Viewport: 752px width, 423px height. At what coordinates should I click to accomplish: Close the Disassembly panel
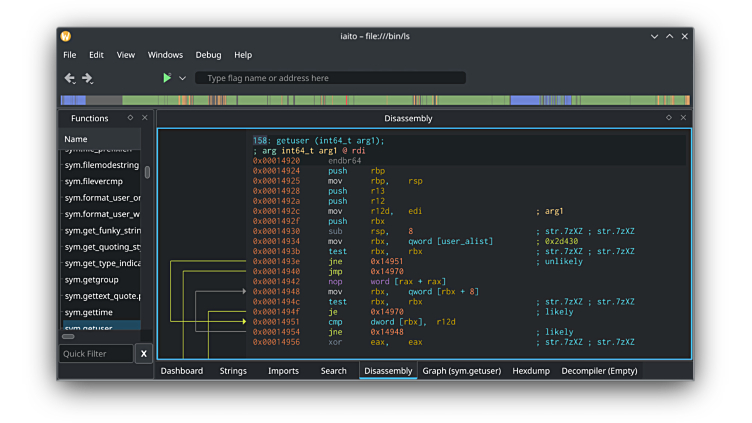coord(684,118)
